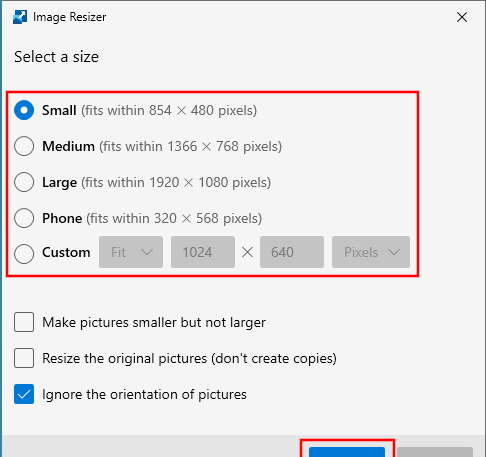Click the Image Resizer app icon
Viewport: 486px width, 457px height.
pyautogui.click(x=20, y=17)
